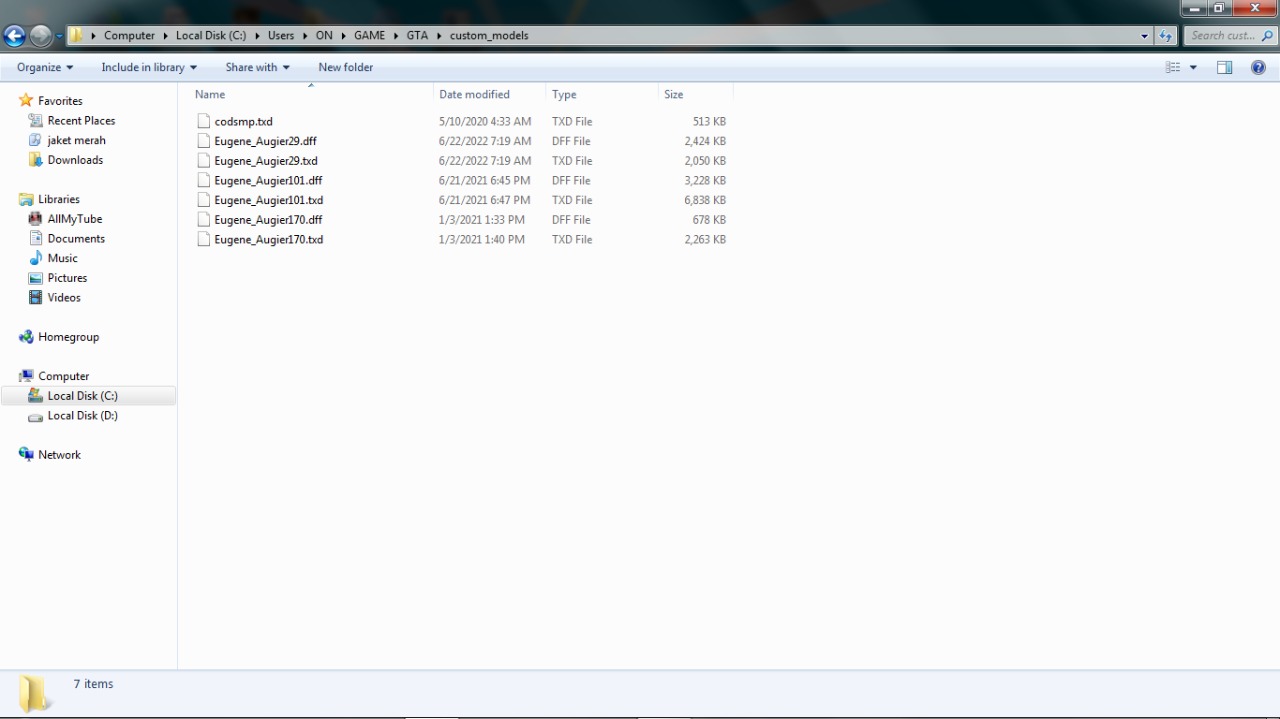This screenshot has width=1280, height=719.
Task: Expand the chevron after GTA in path
Action: click(439, 35)
